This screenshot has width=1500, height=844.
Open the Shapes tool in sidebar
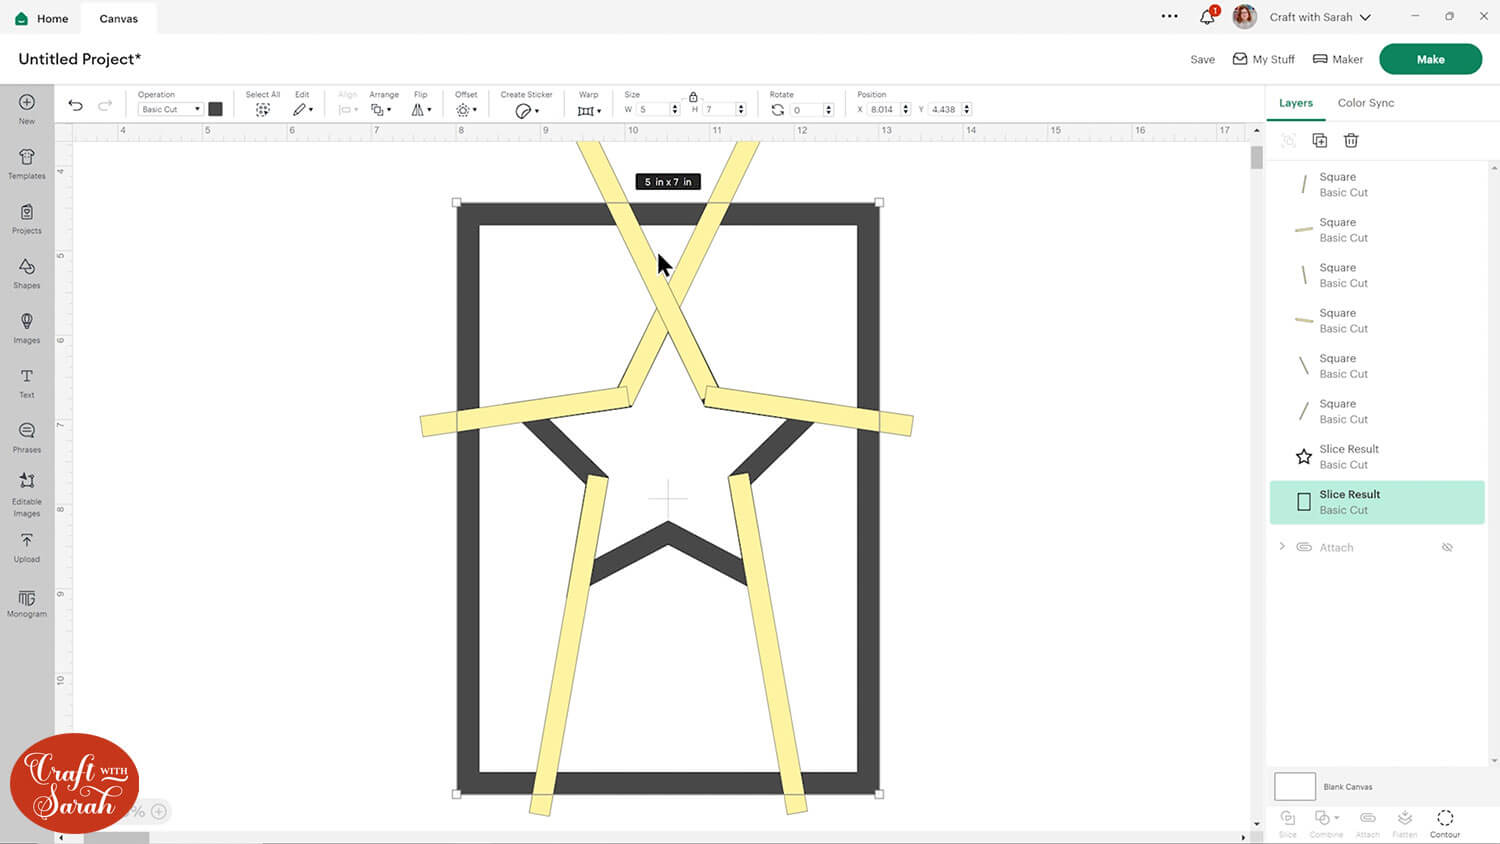27,272
